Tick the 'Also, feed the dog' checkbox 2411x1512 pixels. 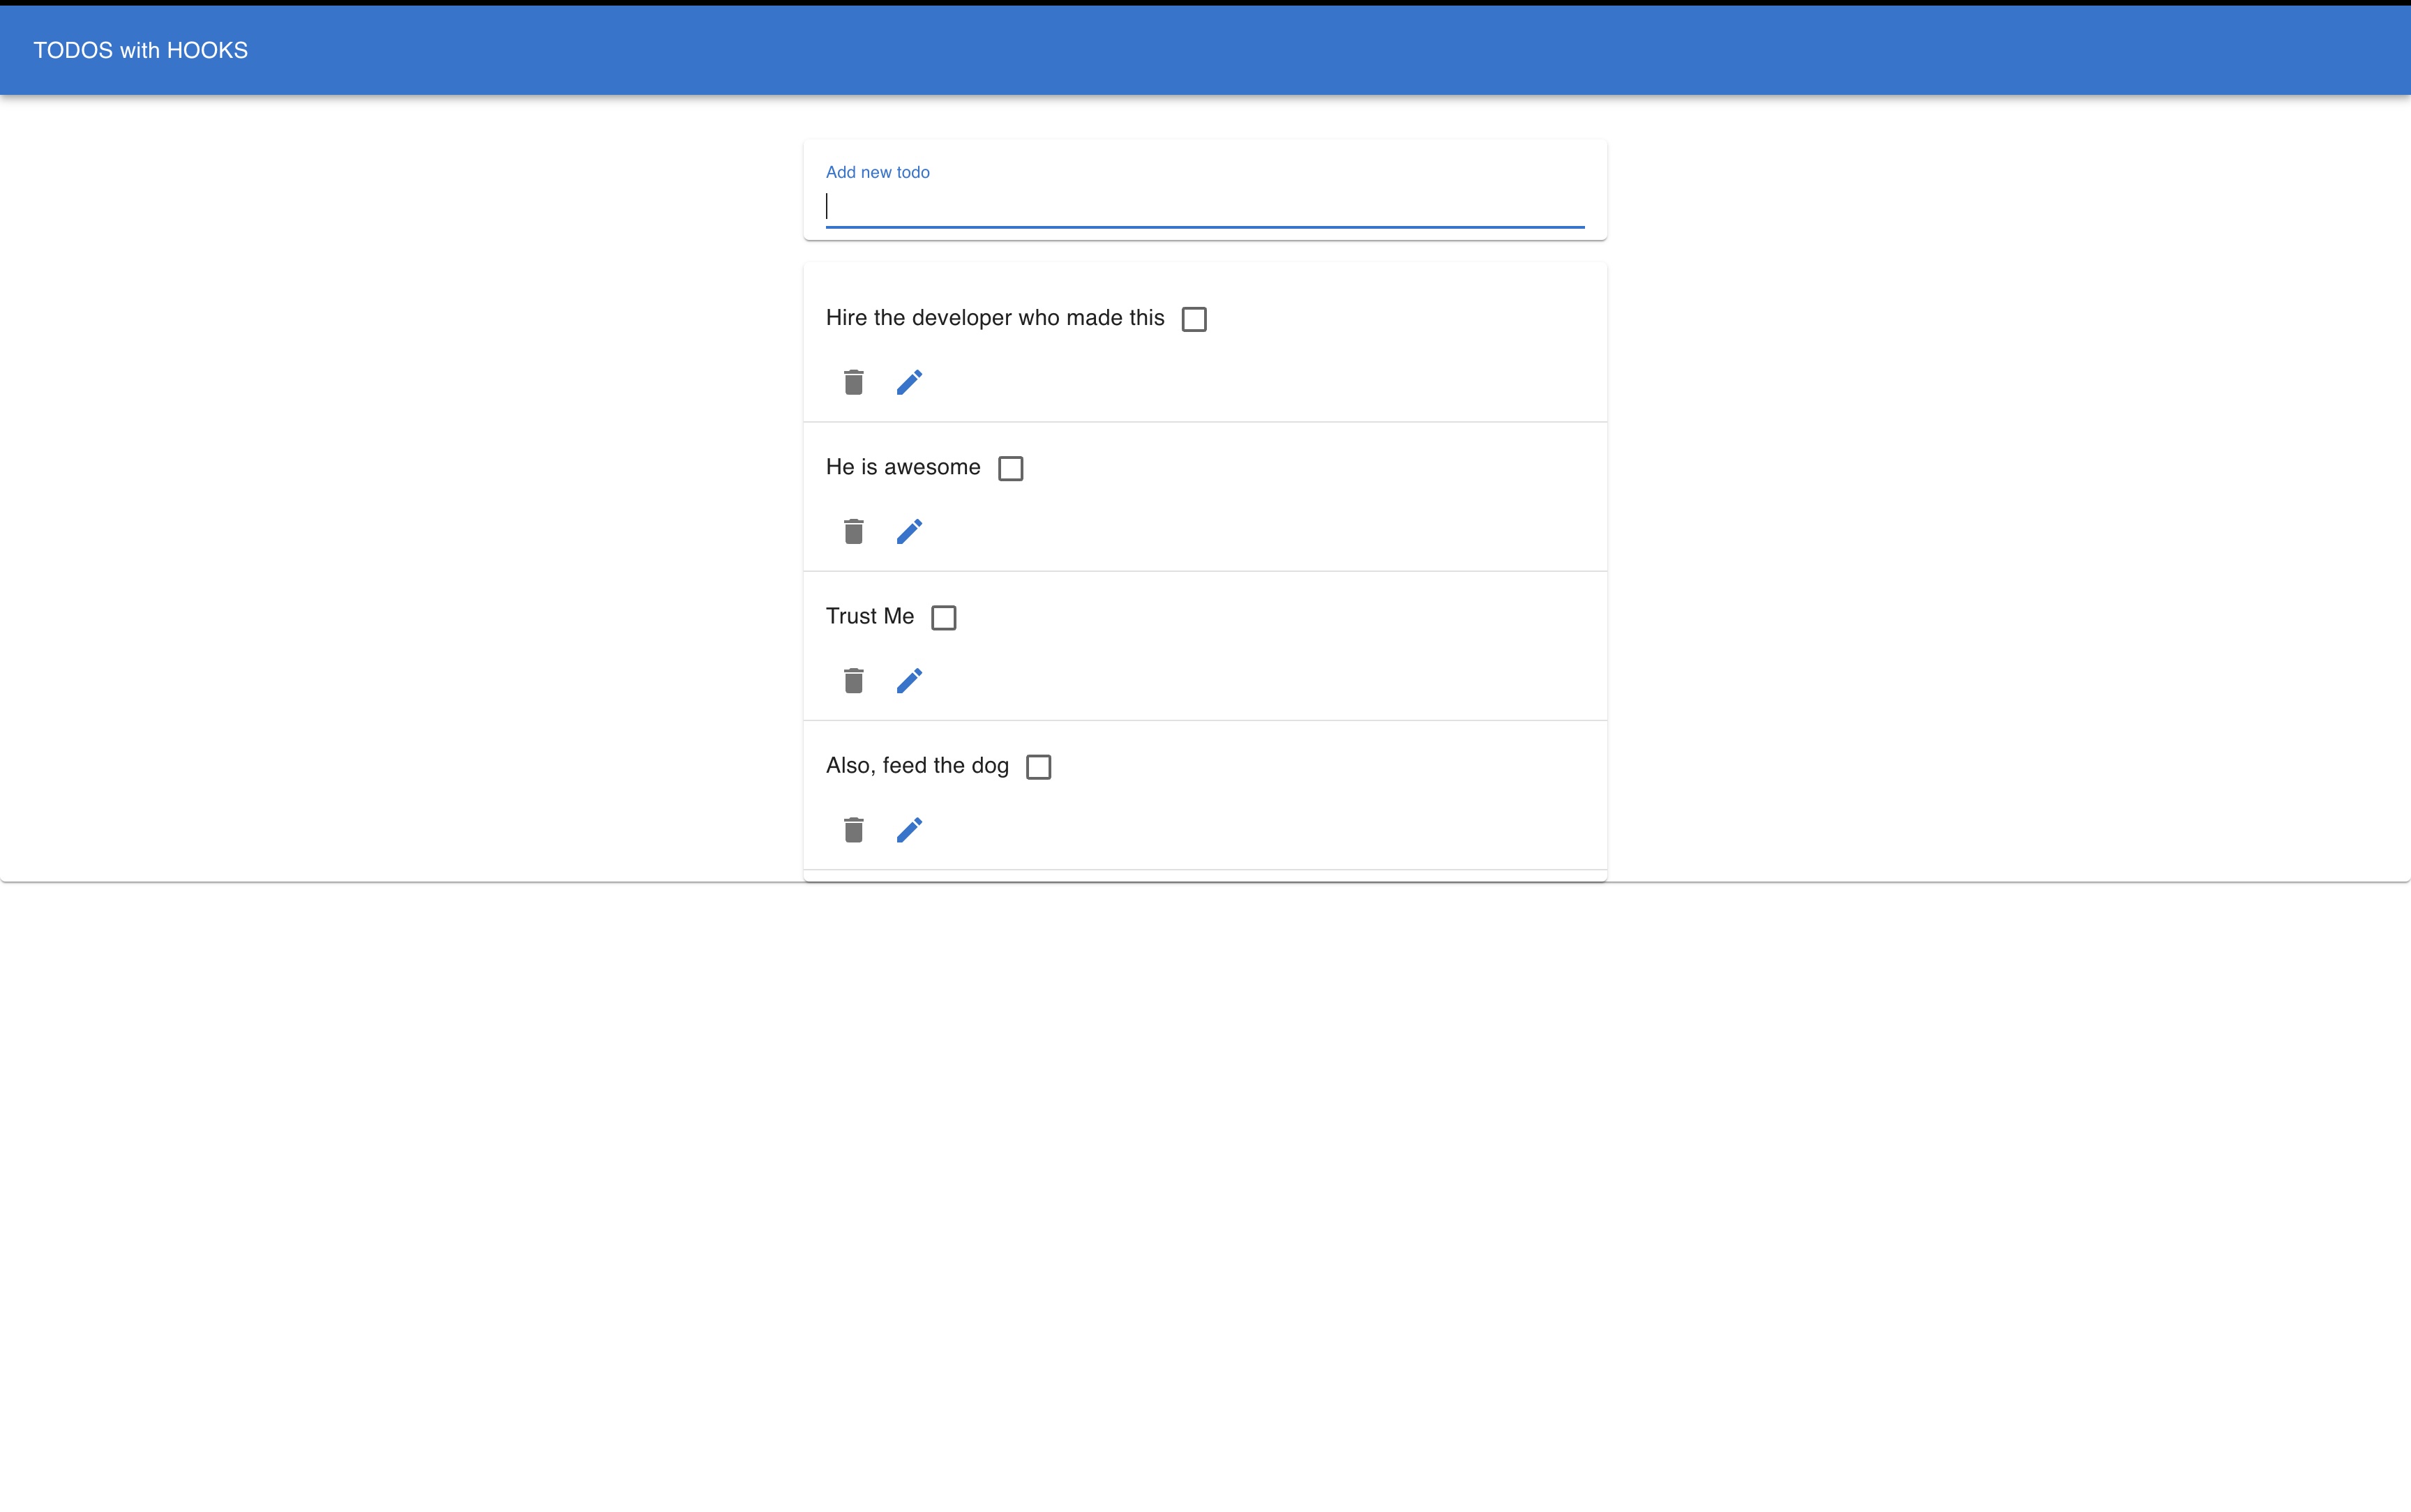(1038, 766)
